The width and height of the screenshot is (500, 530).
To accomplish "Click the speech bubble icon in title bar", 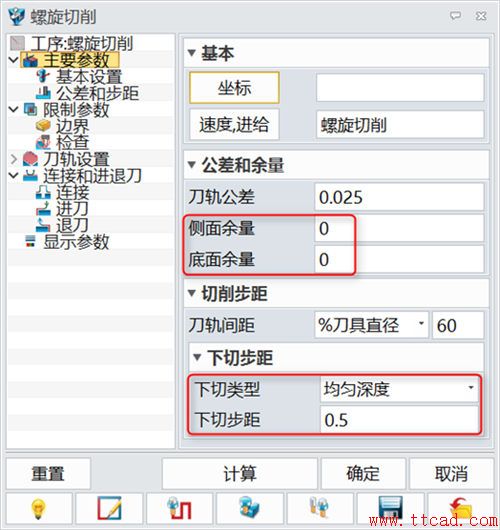I will [x=455, y=16].
